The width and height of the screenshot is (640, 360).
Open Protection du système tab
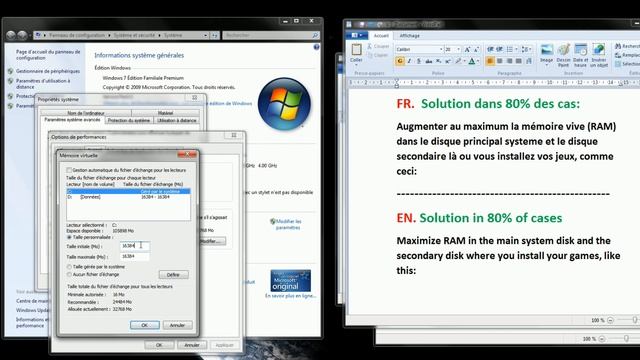pos(129,120)
